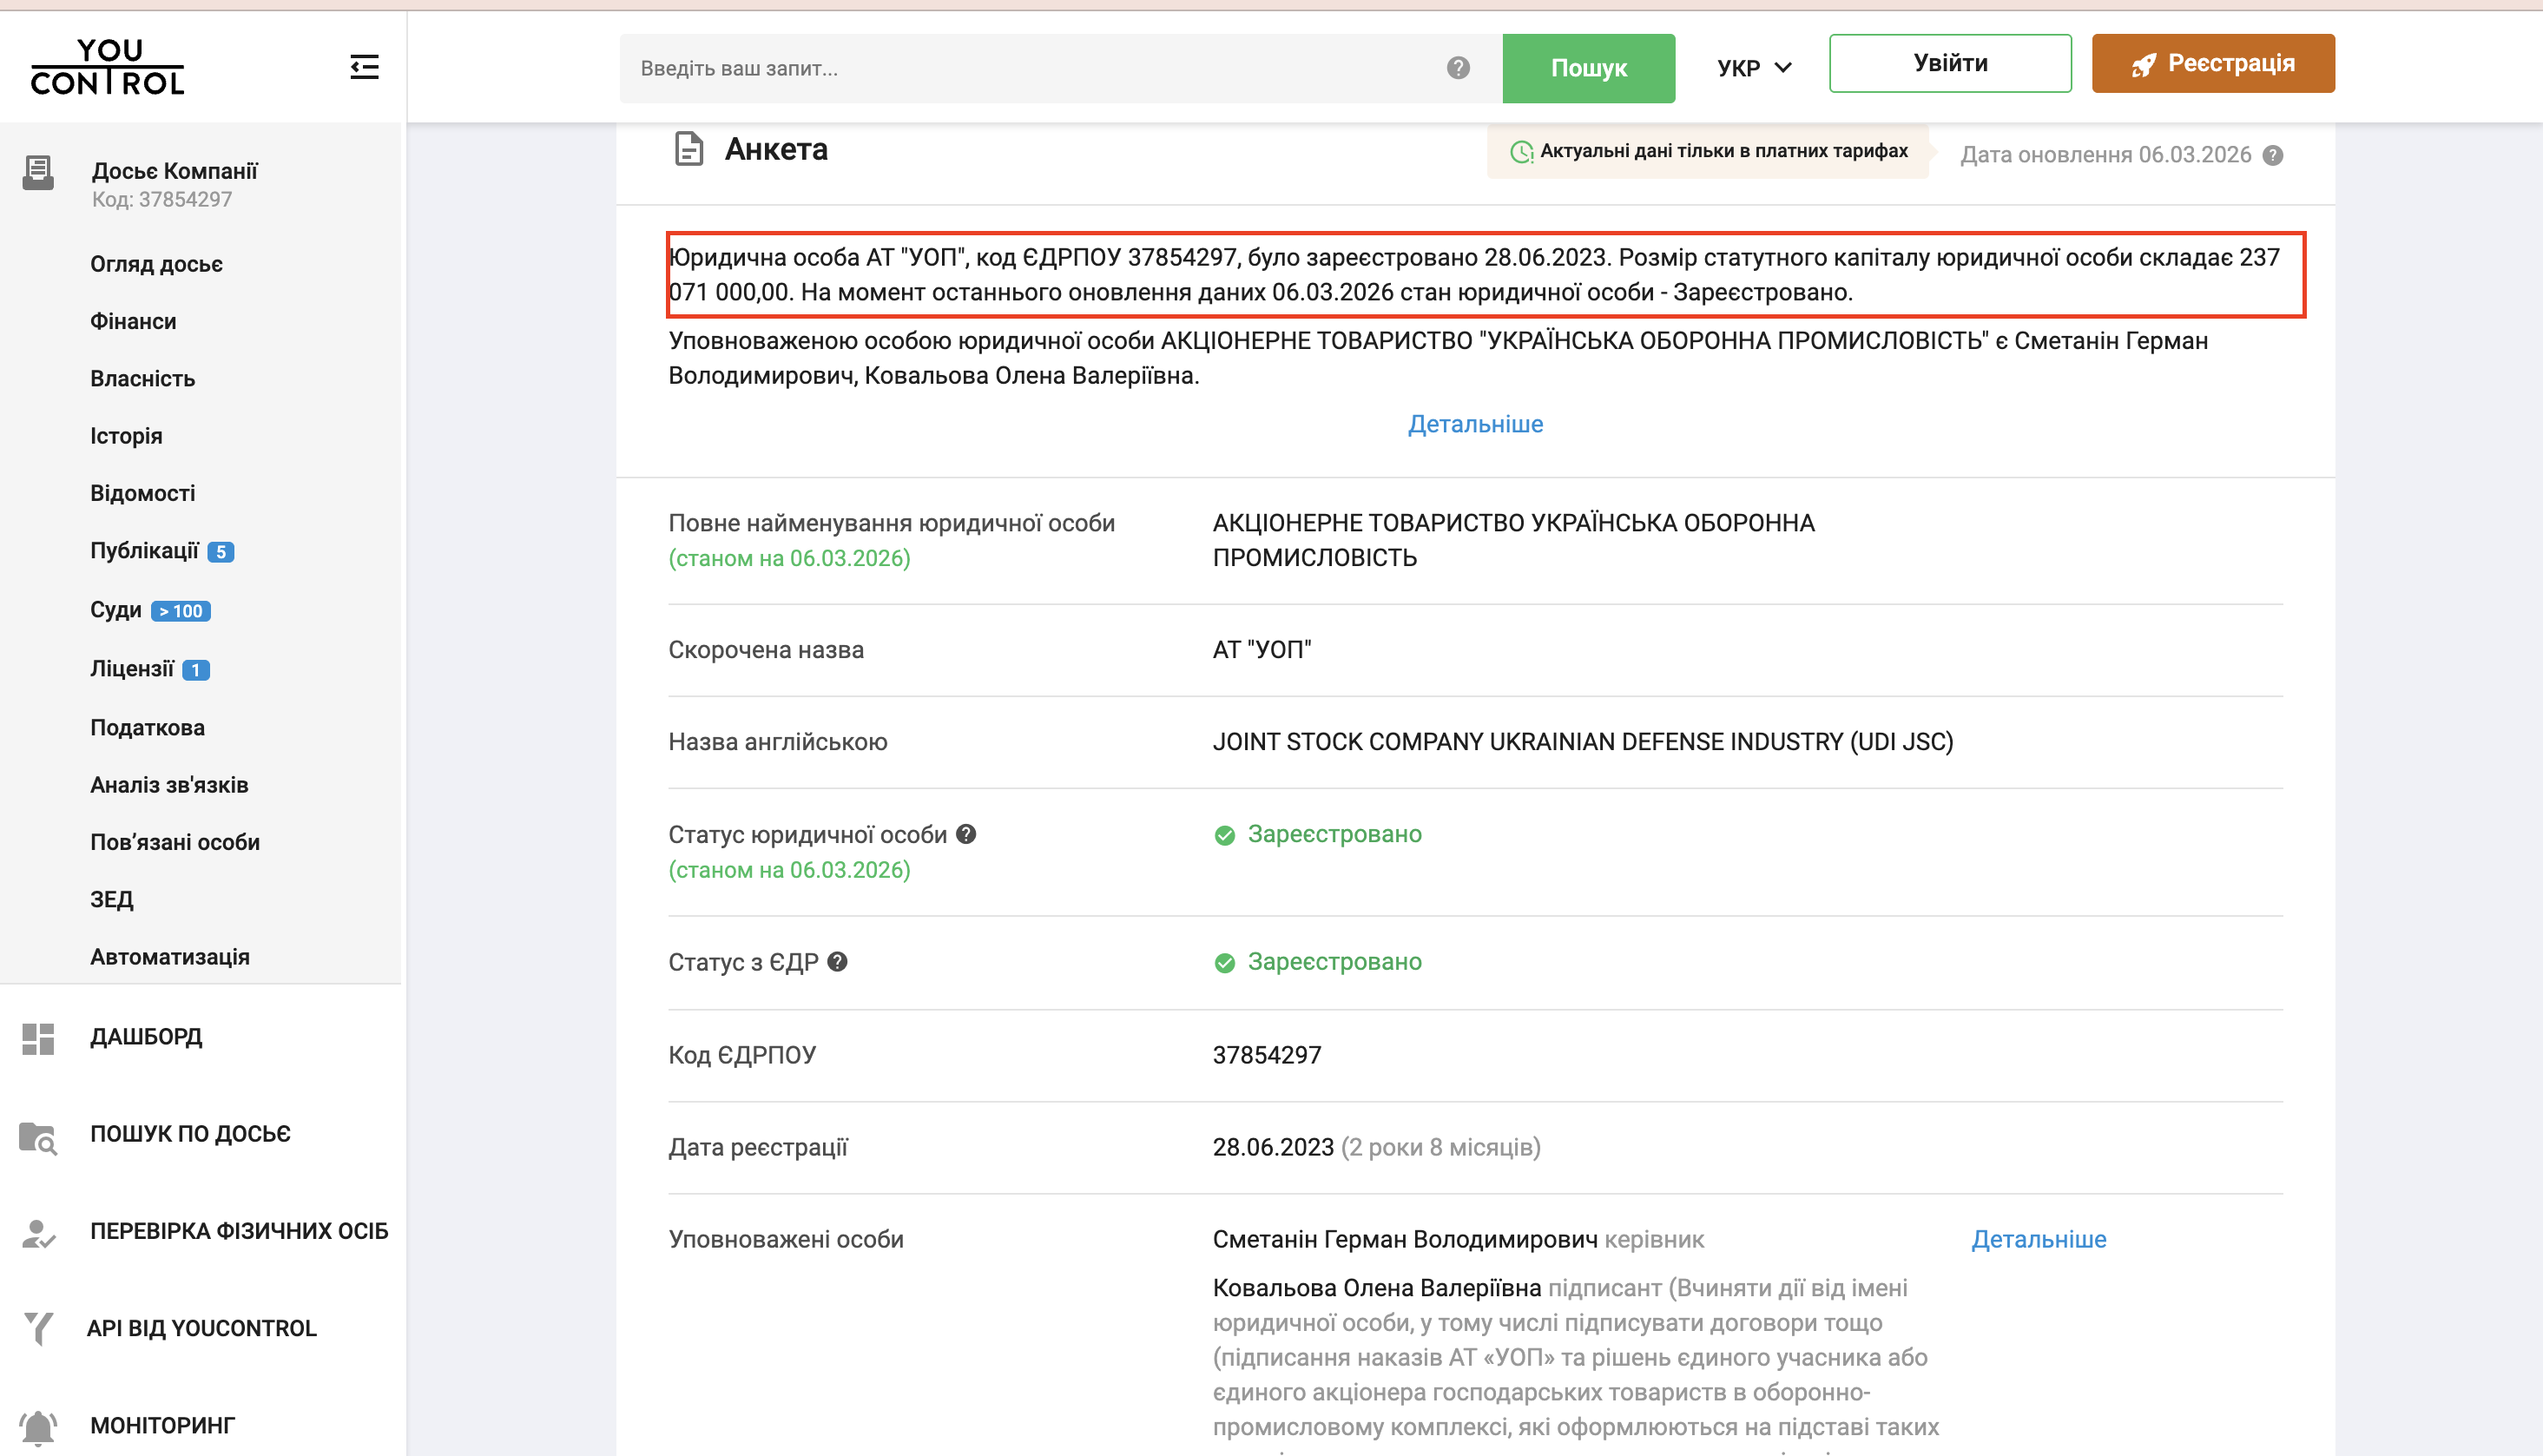The width and height of the screenshot is (2543, 1456).
Task: Click the question mark near Статус юридичної особи
Action: point(967,834)
